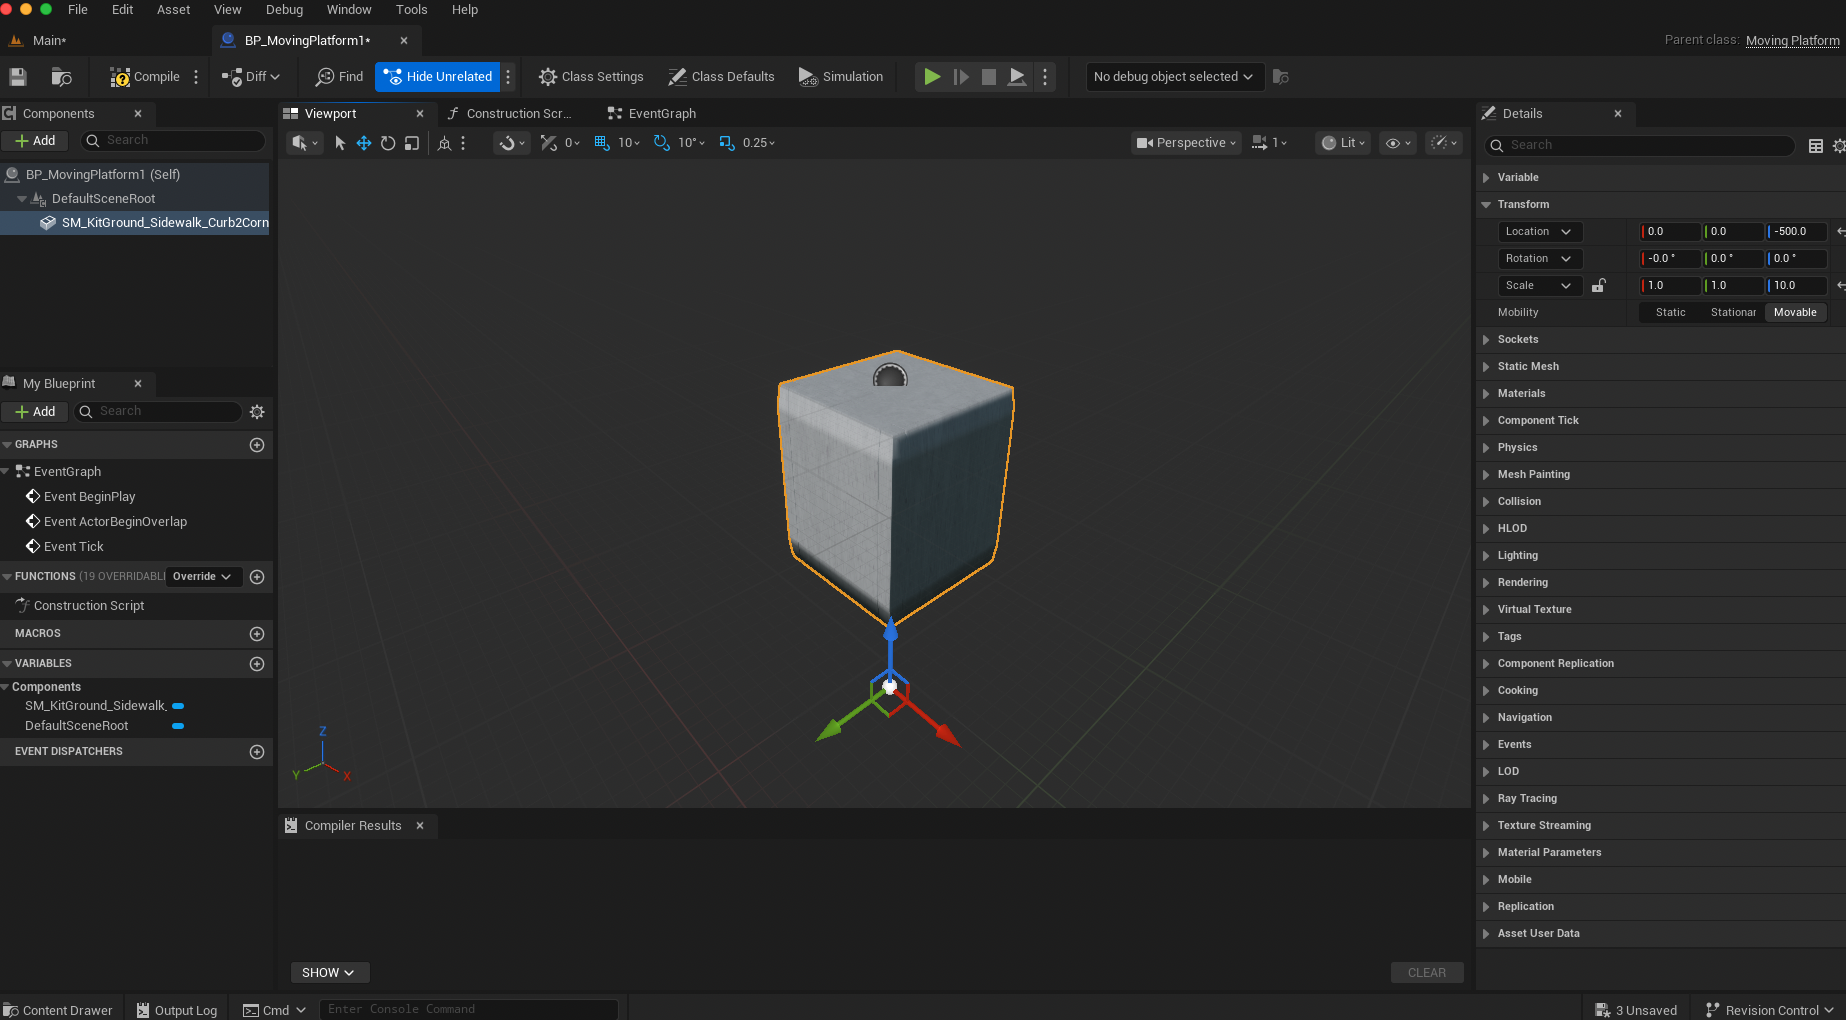The width and height of the screenshot is (1846, 1020).
Task: Click the Details panel search field
Action: pyautogui.click(x=1640, y=145)
